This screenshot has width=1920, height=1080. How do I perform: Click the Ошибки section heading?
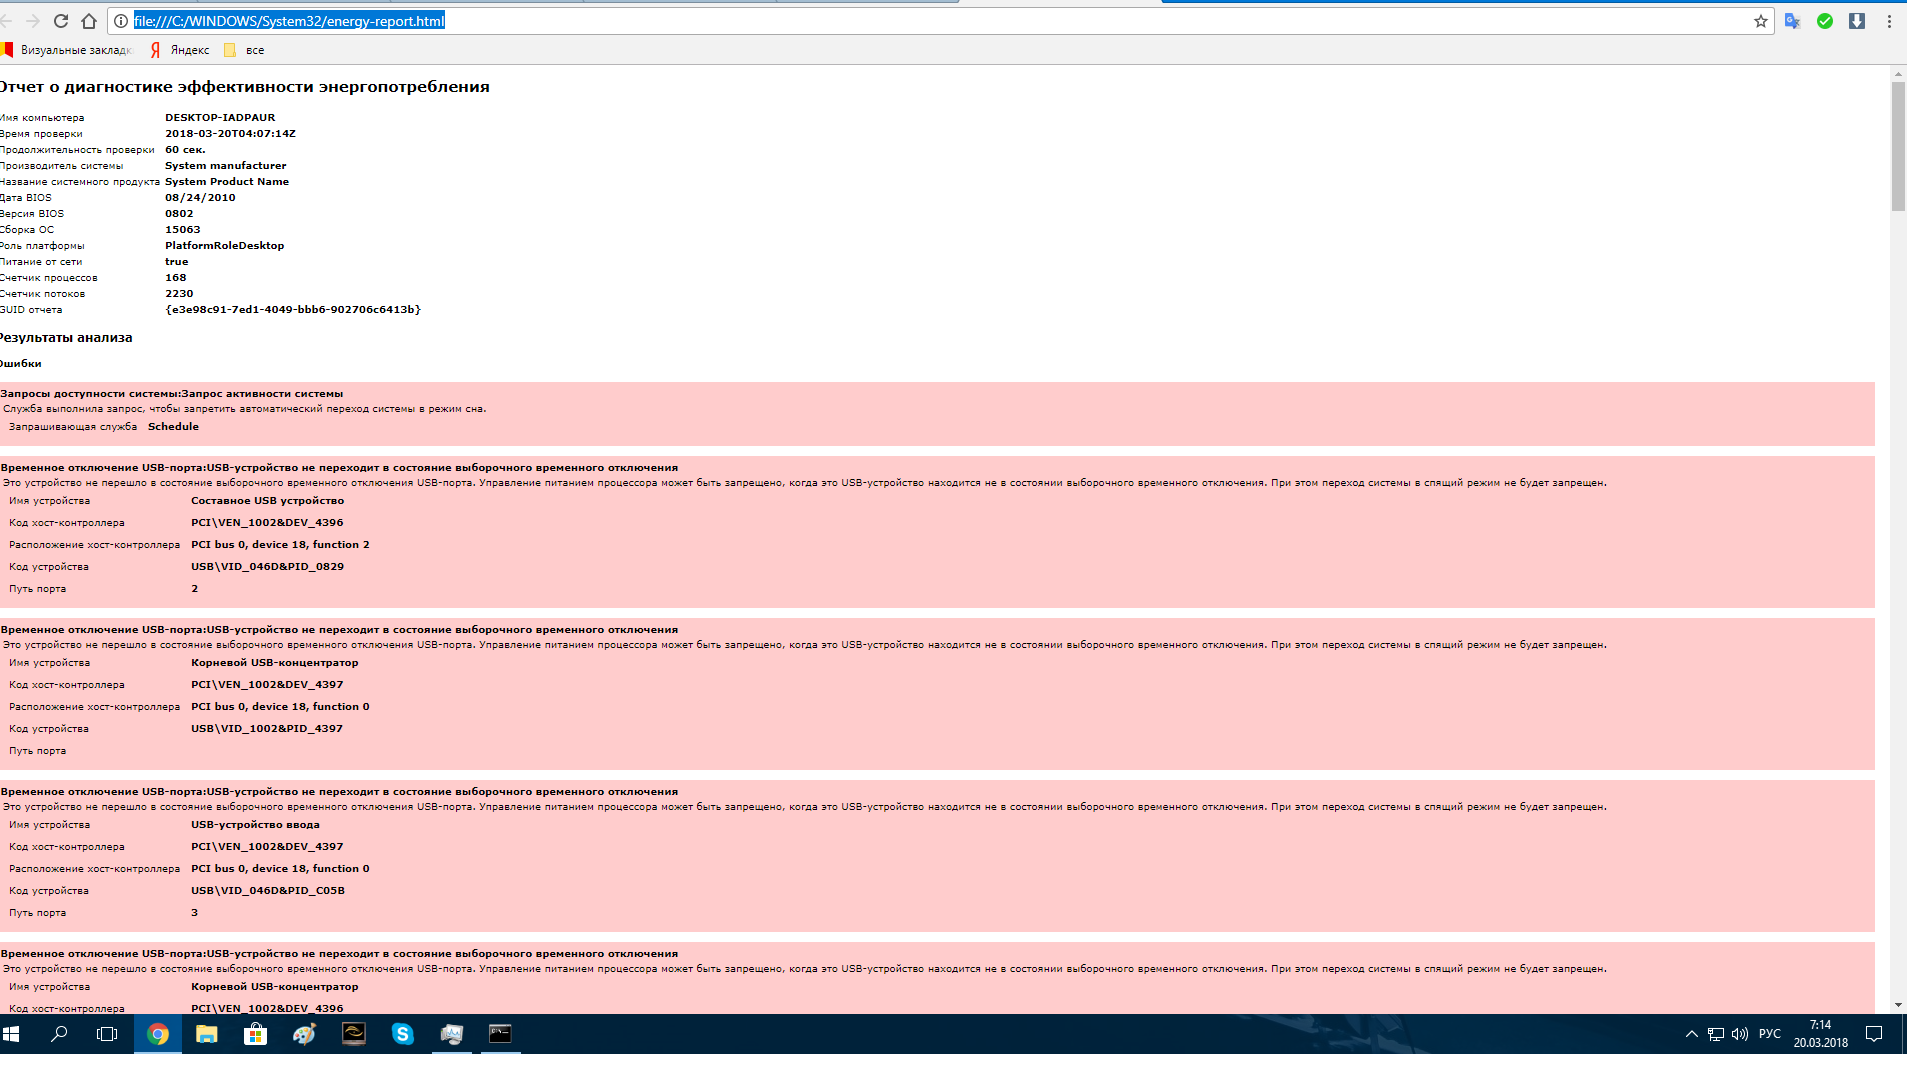pos(21,364)
